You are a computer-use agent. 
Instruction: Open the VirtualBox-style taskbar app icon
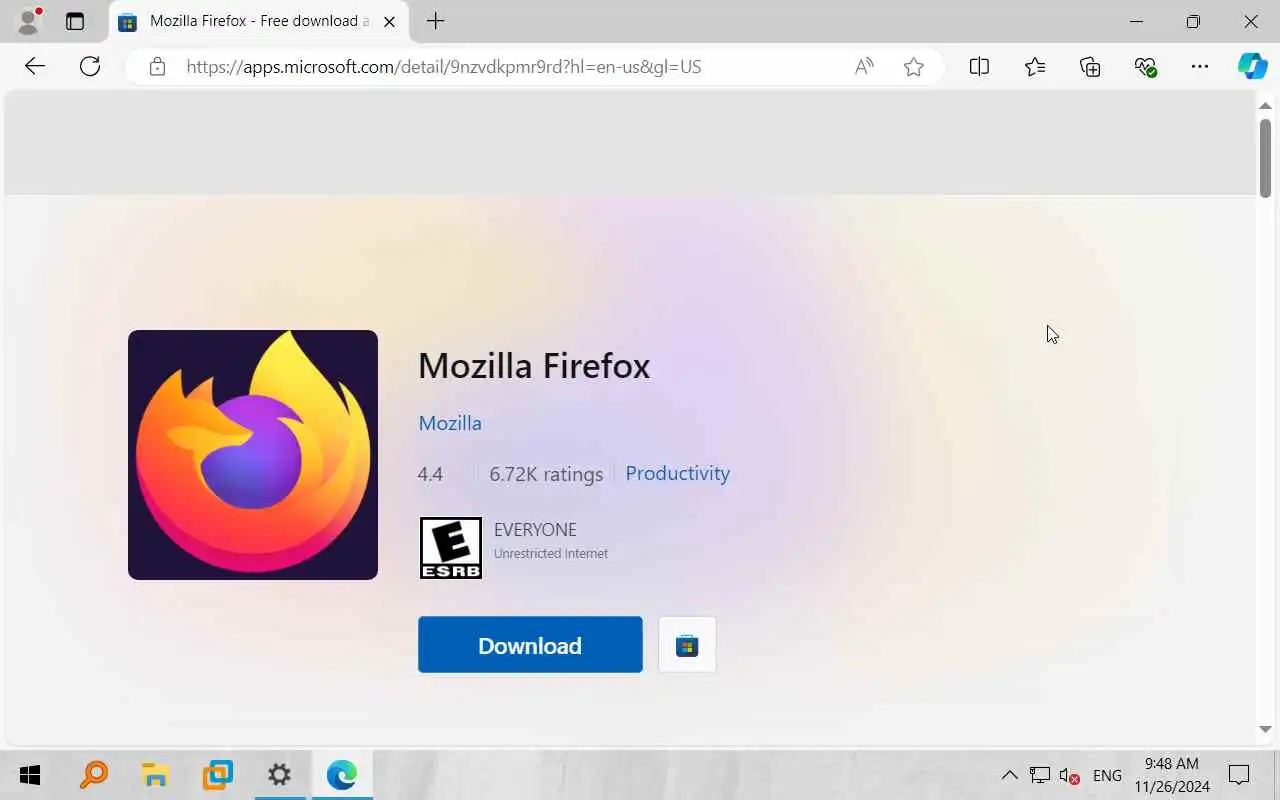tap(217, 775)
